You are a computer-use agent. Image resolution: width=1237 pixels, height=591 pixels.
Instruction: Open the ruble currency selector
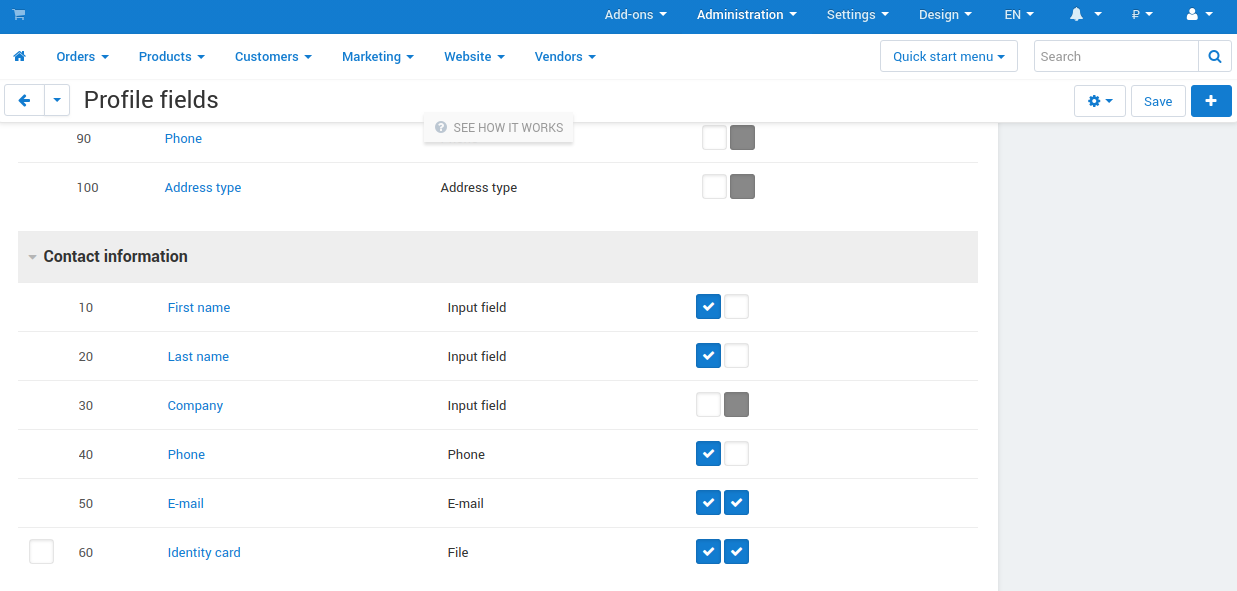[1142, 15]
